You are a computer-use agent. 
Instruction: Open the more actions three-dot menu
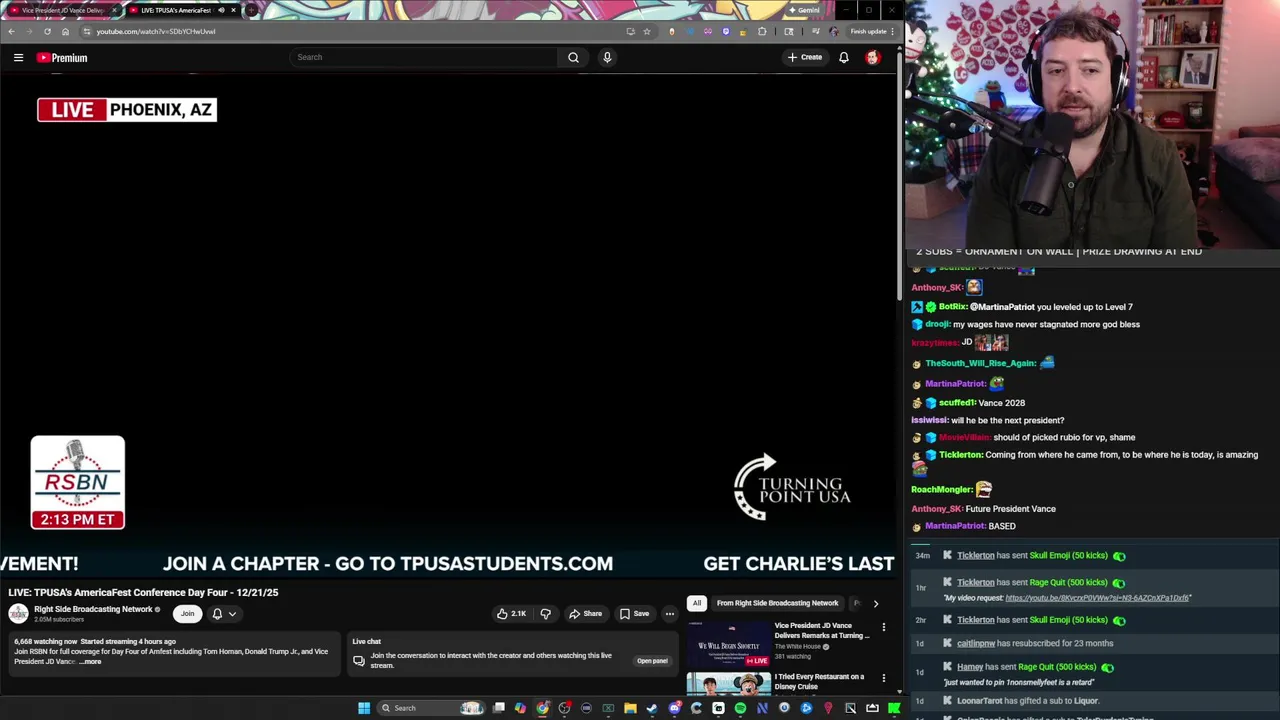click(670, 614)
